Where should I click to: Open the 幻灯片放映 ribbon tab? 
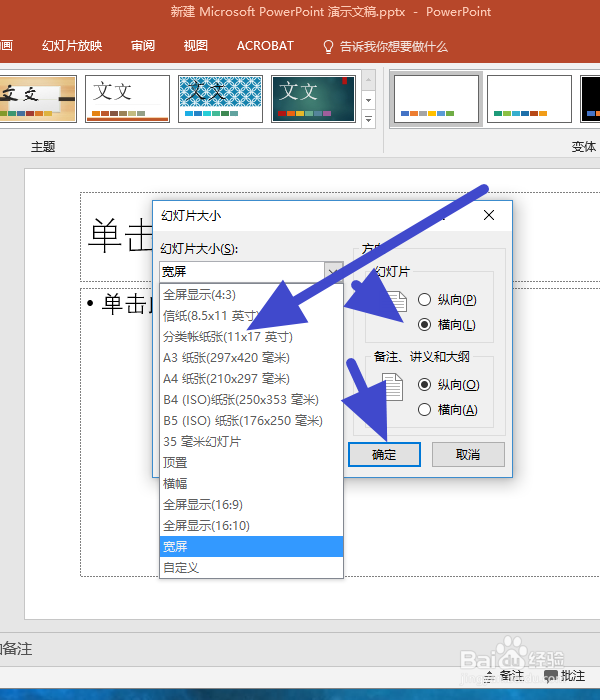(x=72, y=46)
